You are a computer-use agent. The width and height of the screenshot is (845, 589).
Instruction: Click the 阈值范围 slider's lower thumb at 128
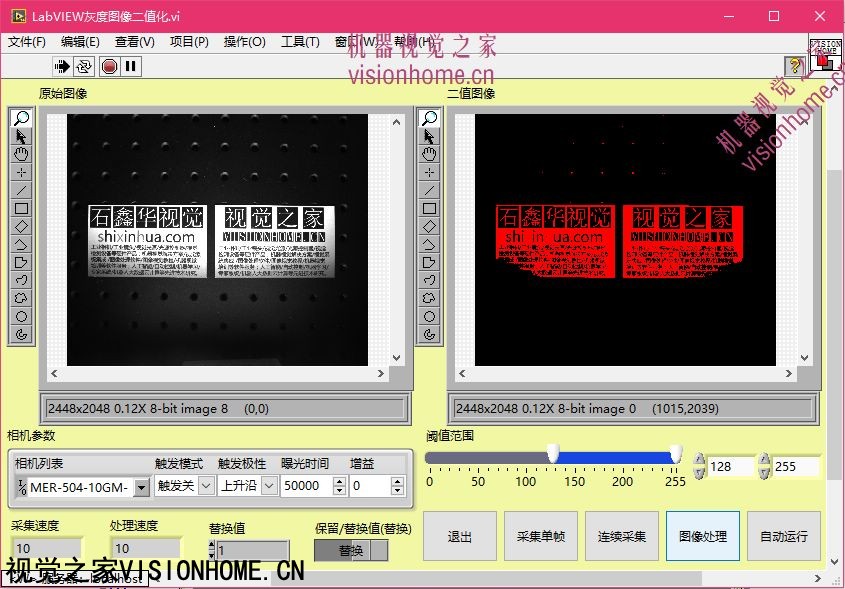coord(553,457)
